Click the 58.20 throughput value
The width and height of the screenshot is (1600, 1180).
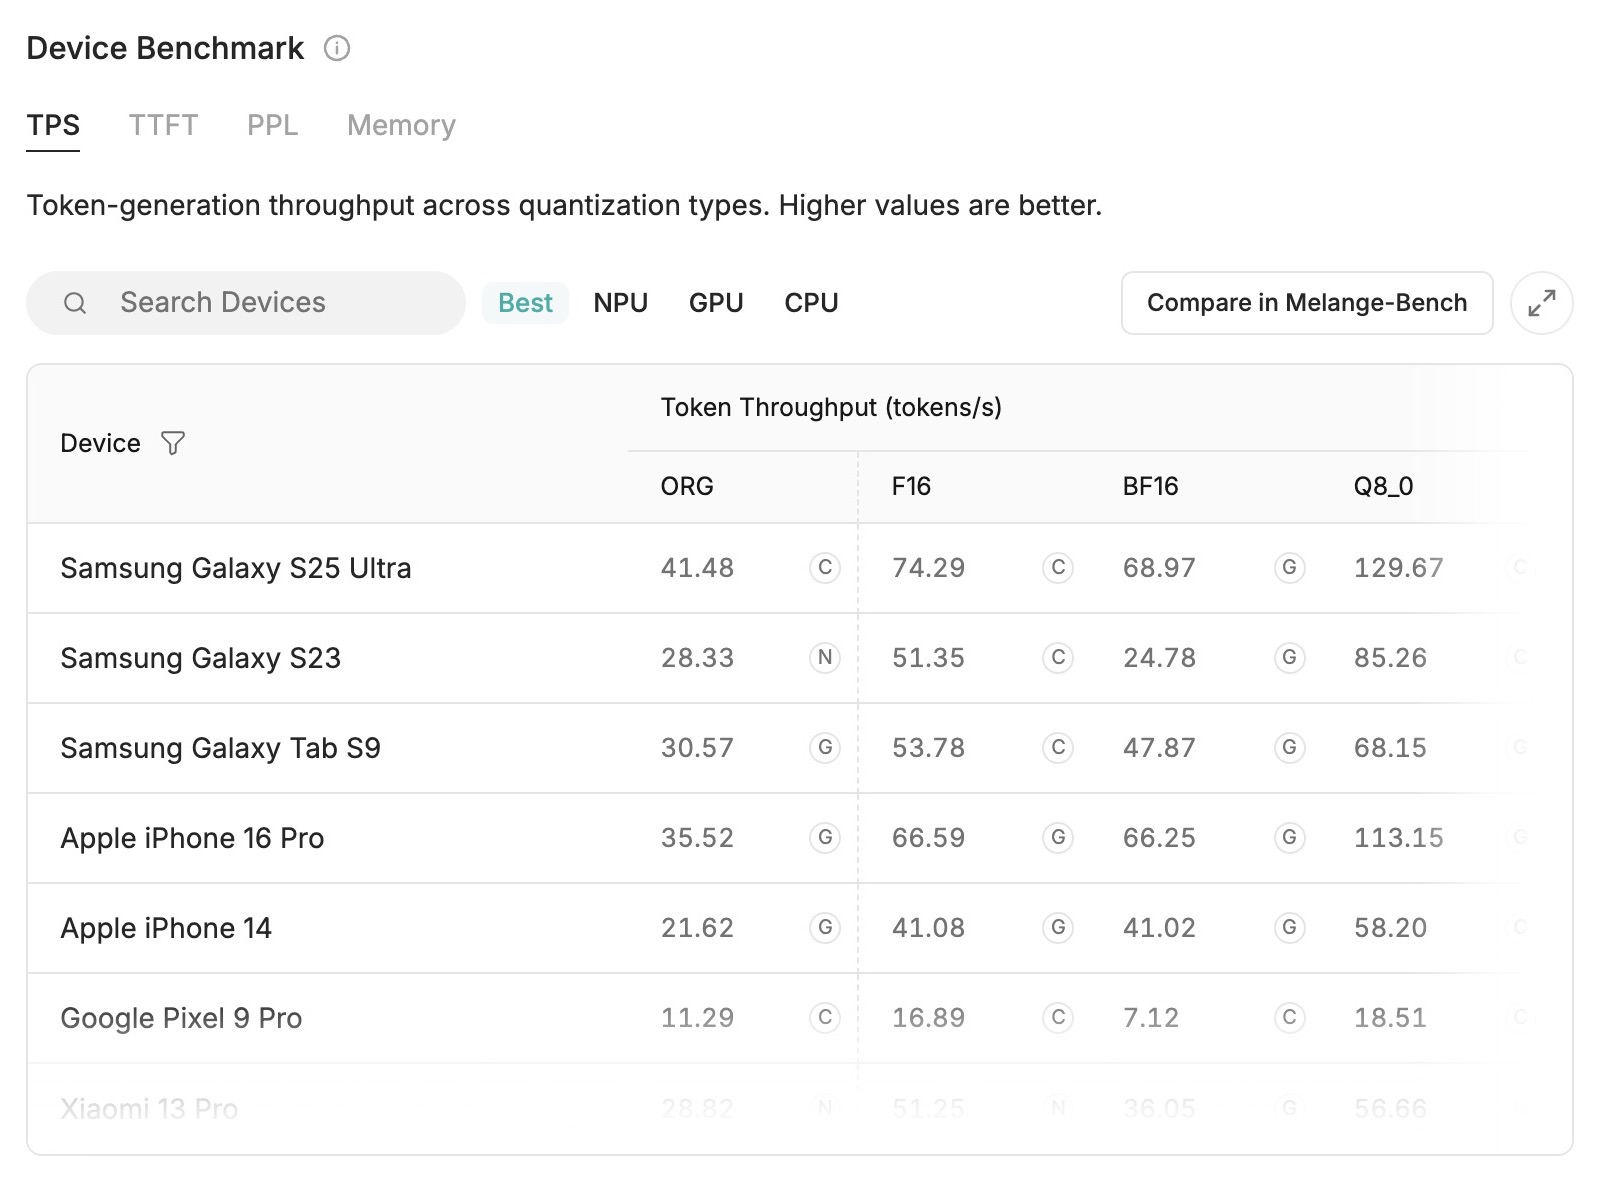click(x=1390, y=928)
